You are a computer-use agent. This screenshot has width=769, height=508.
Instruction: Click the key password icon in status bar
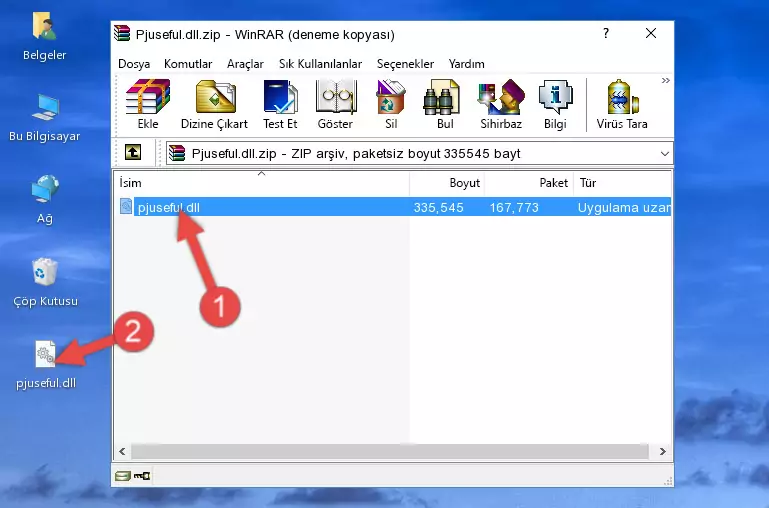tap(142, 476)
